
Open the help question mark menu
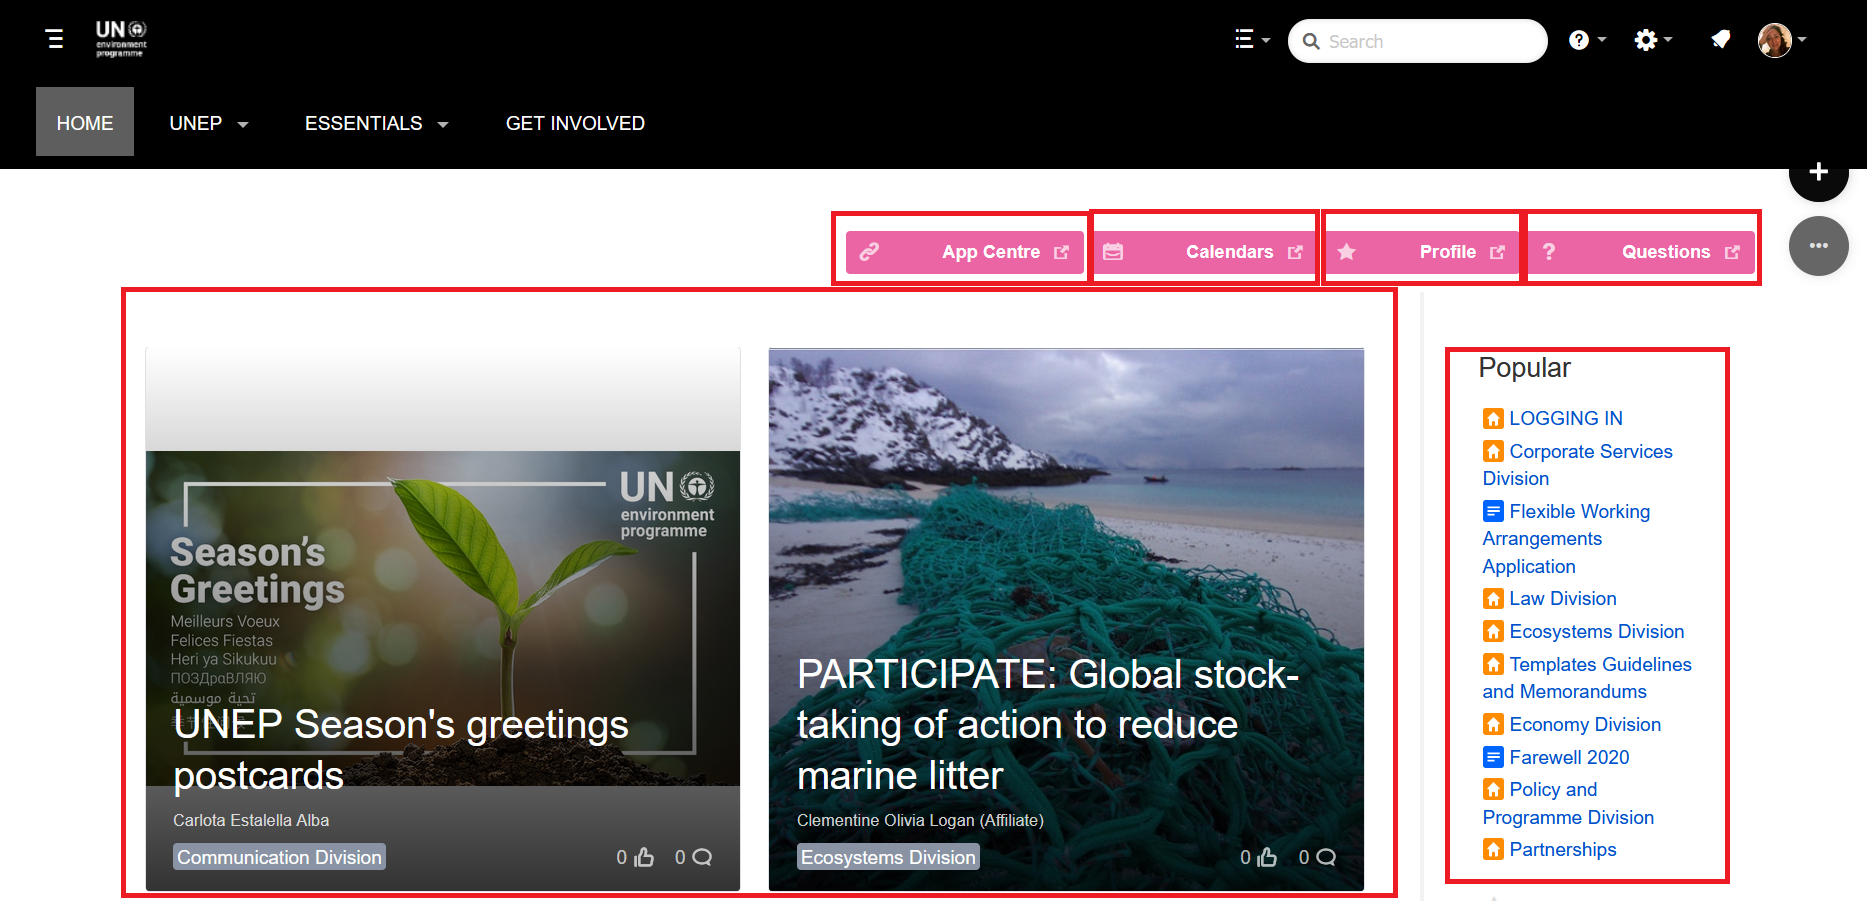[1587, 40]
